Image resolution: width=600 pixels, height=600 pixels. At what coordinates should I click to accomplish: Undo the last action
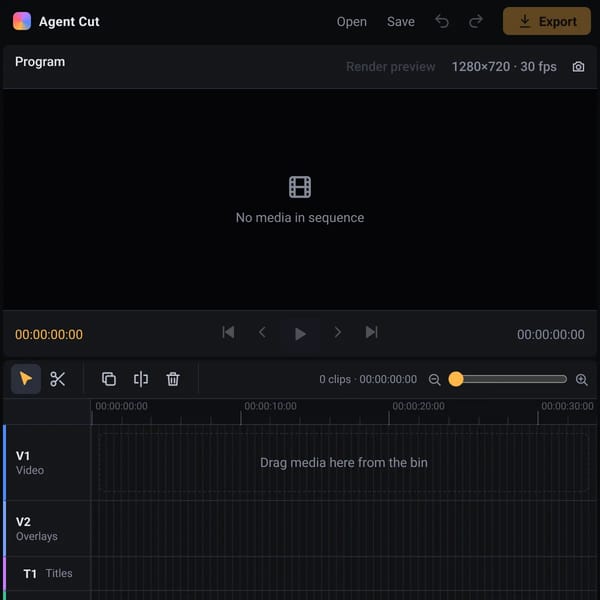click(442, 21)
